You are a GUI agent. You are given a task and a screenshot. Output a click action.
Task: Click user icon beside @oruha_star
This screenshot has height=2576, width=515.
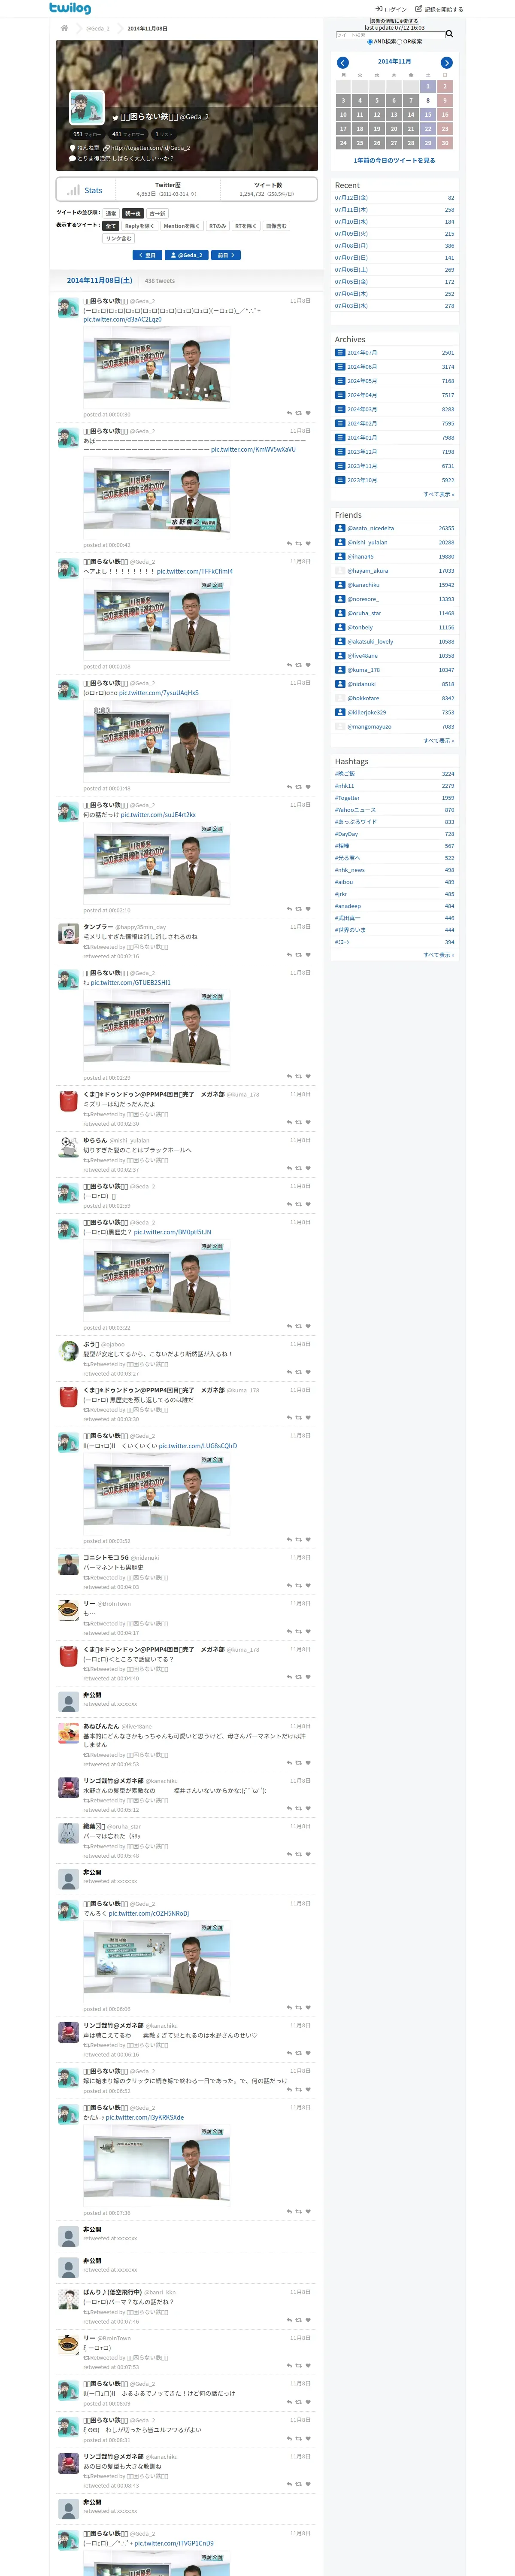[x=340, y=613]
